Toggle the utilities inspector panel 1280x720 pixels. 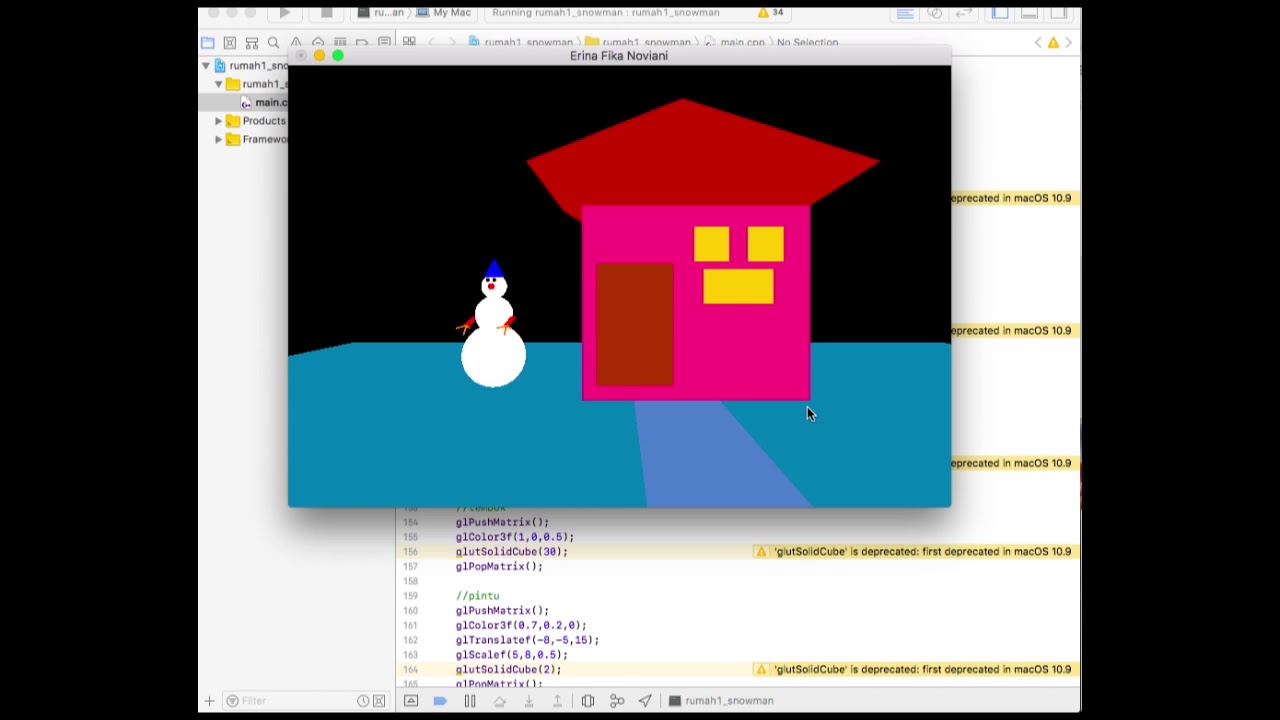click(x=1060, y=13)
